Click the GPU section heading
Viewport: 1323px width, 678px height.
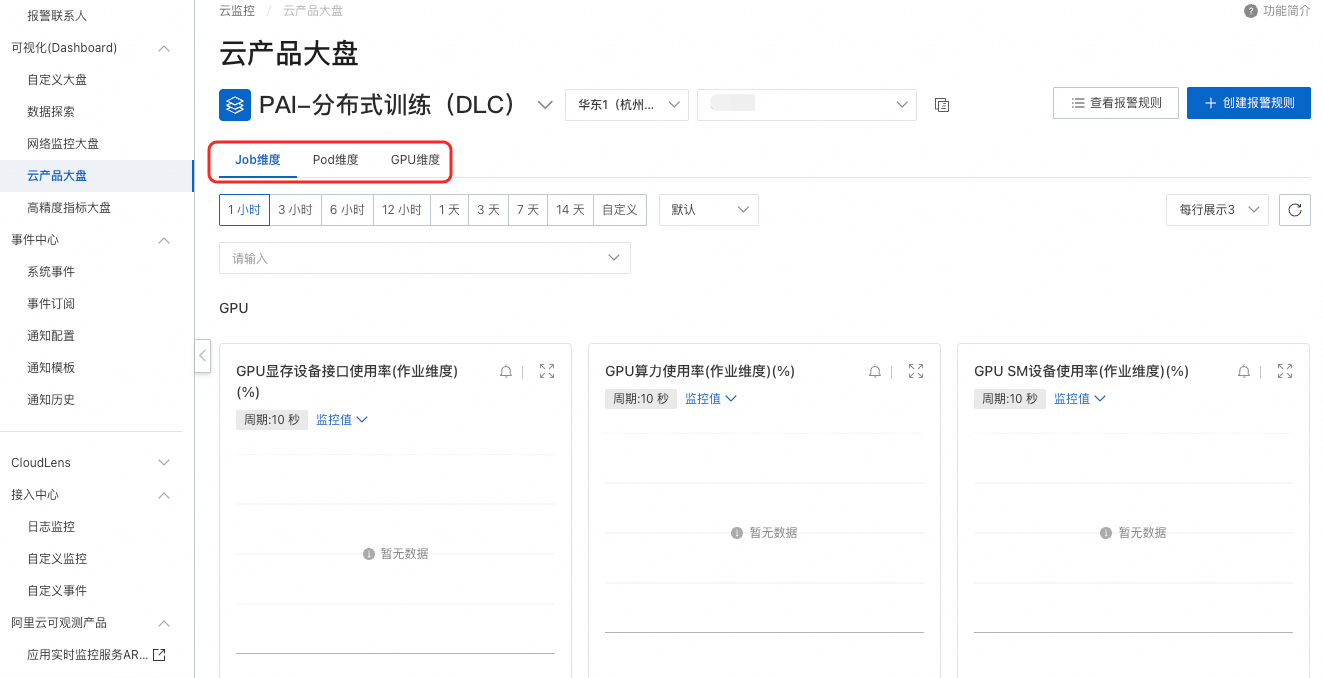point(234,308)
